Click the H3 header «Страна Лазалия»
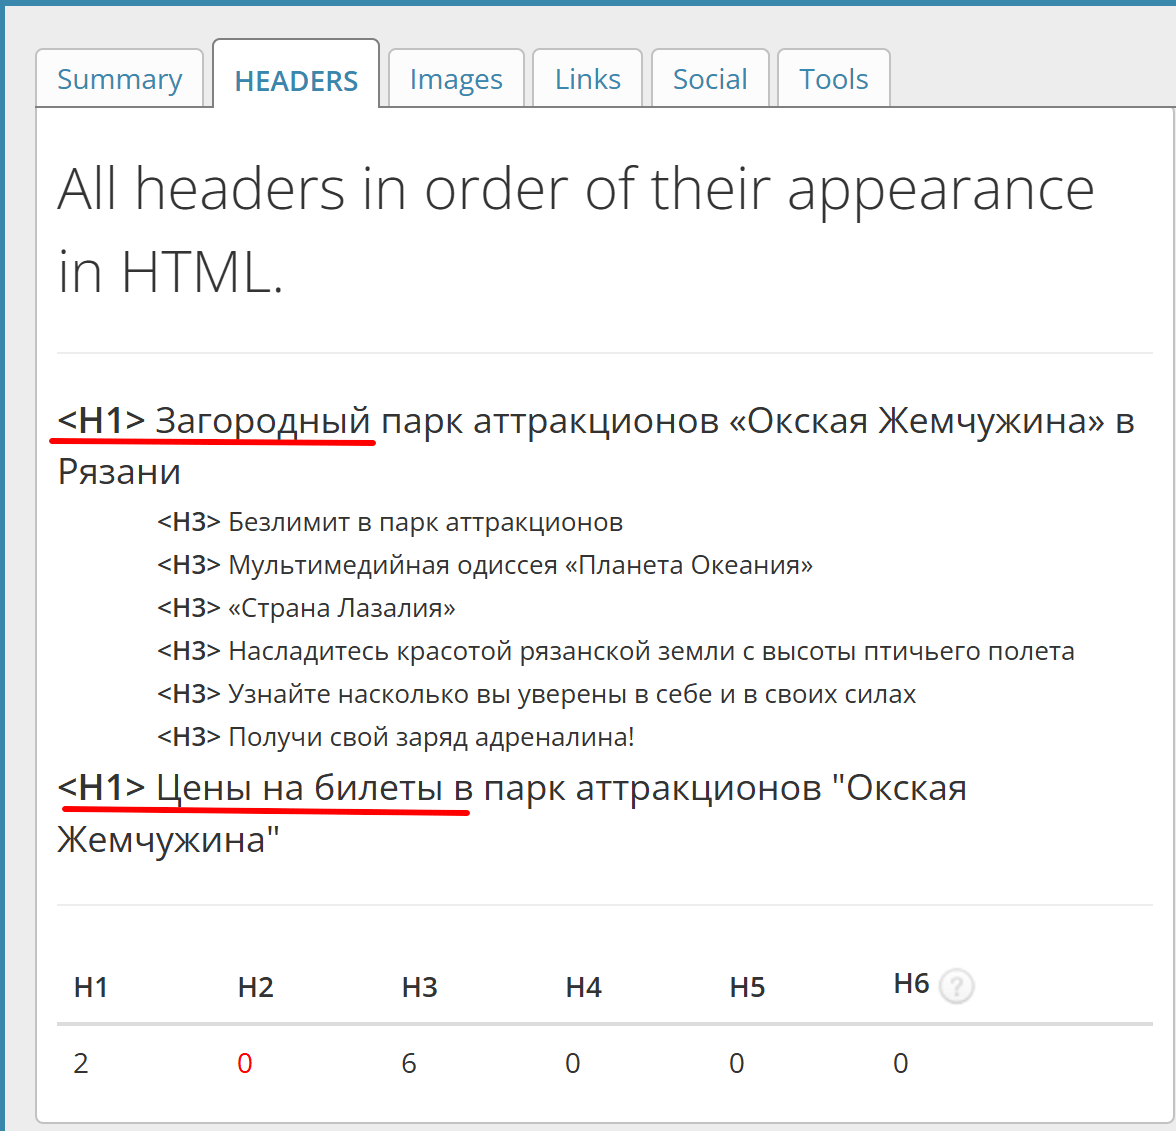1176x1131 pixels. [306, 608]
